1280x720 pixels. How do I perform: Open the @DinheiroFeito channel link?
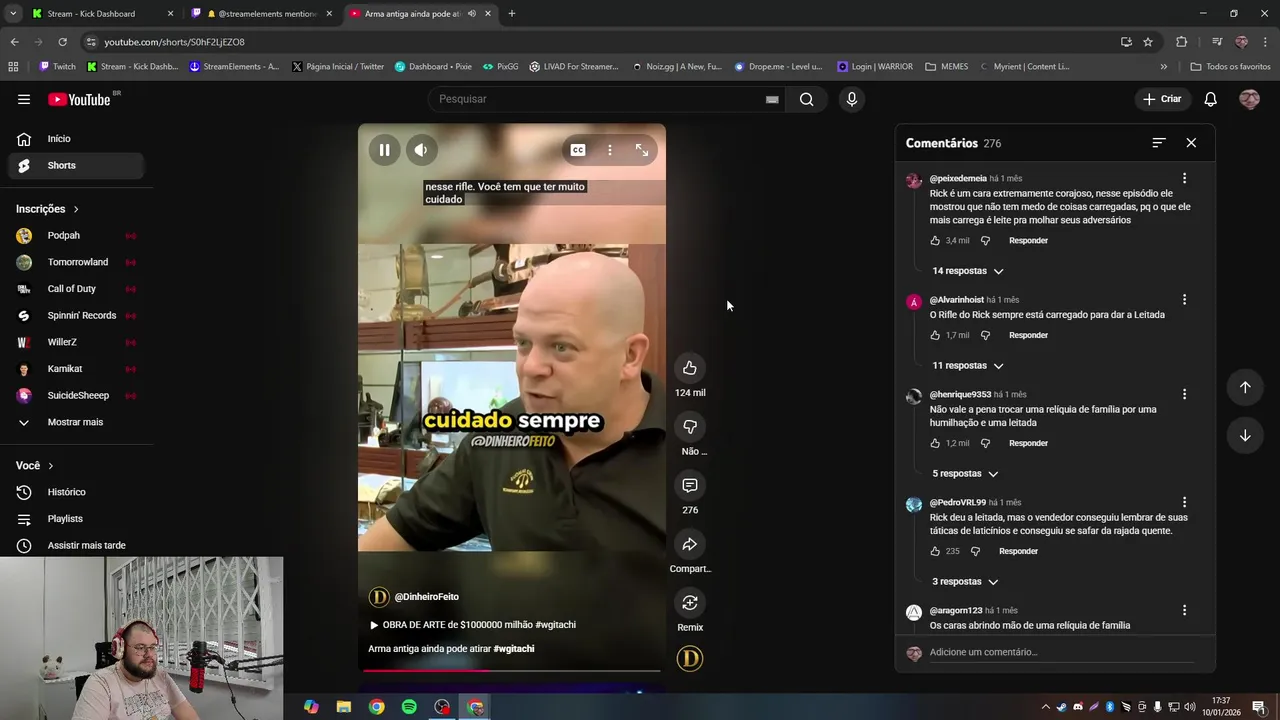[x=426, y=597]
